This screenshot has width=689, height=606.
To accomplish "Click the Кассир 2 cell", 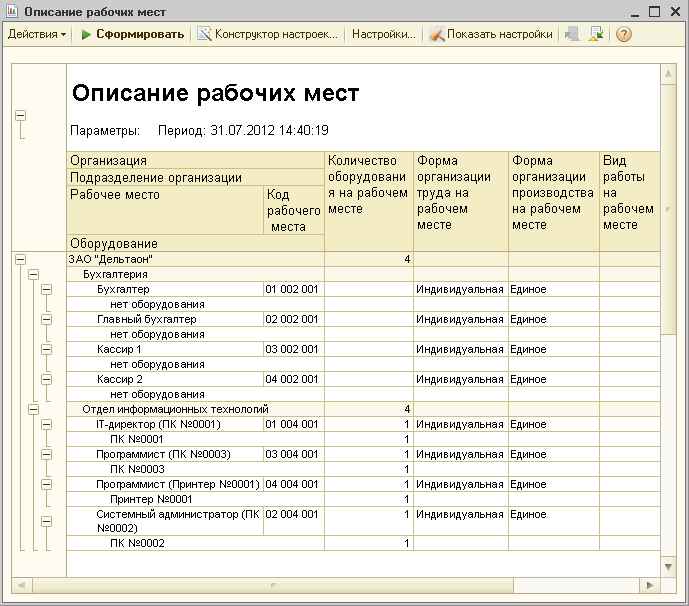I will point(165,379).
